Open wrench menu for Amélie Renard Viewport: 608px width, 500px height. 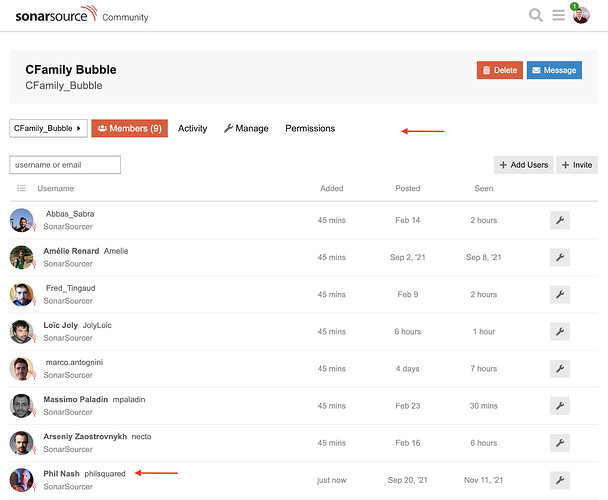tap(560, 257)
